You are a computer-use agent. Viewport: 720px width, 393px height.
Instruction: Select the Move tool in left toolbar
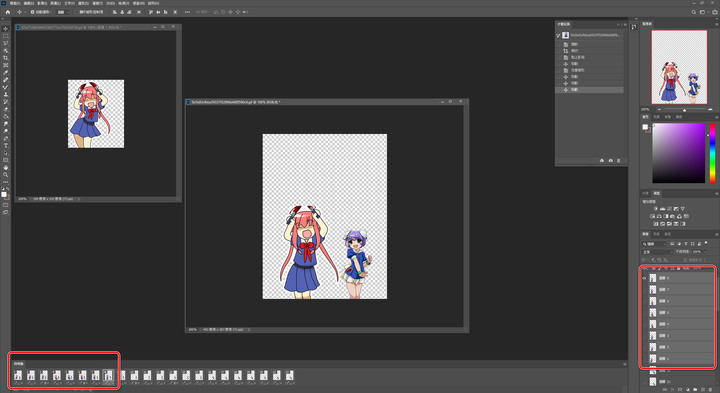(x=6, y=29)
